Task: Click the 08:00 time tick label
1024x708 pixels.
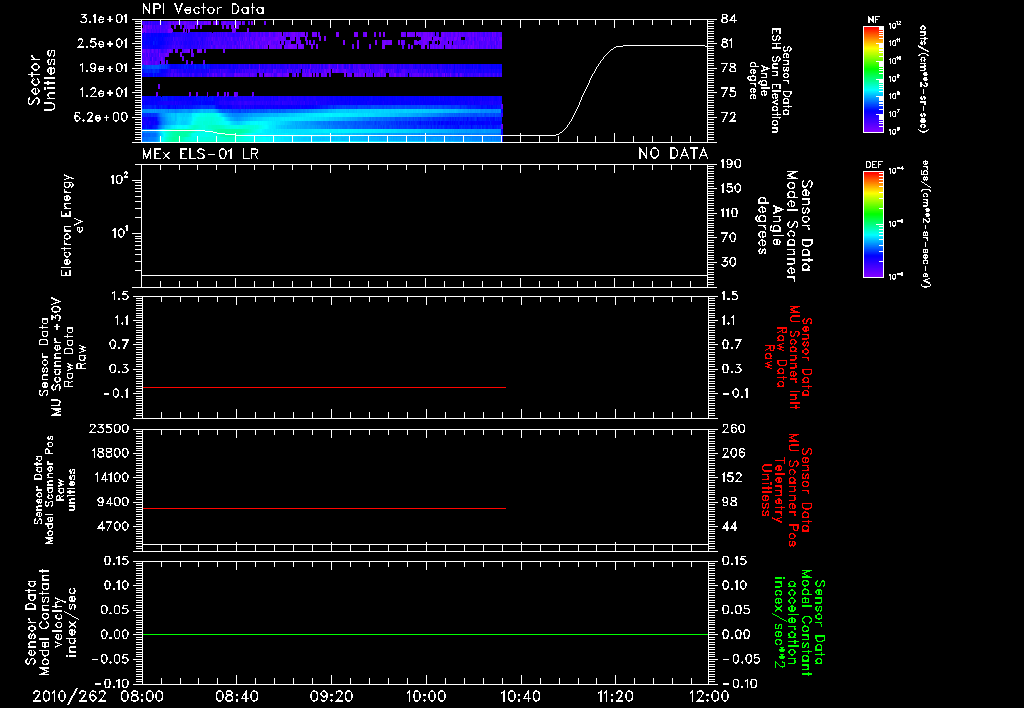Action: coord(142,696)
